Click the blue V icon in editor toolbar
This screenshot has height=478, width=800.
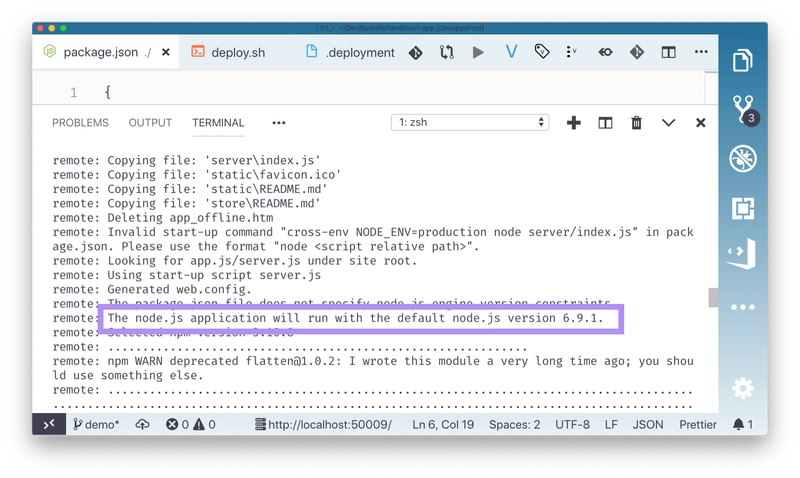[x=510, y=52]
